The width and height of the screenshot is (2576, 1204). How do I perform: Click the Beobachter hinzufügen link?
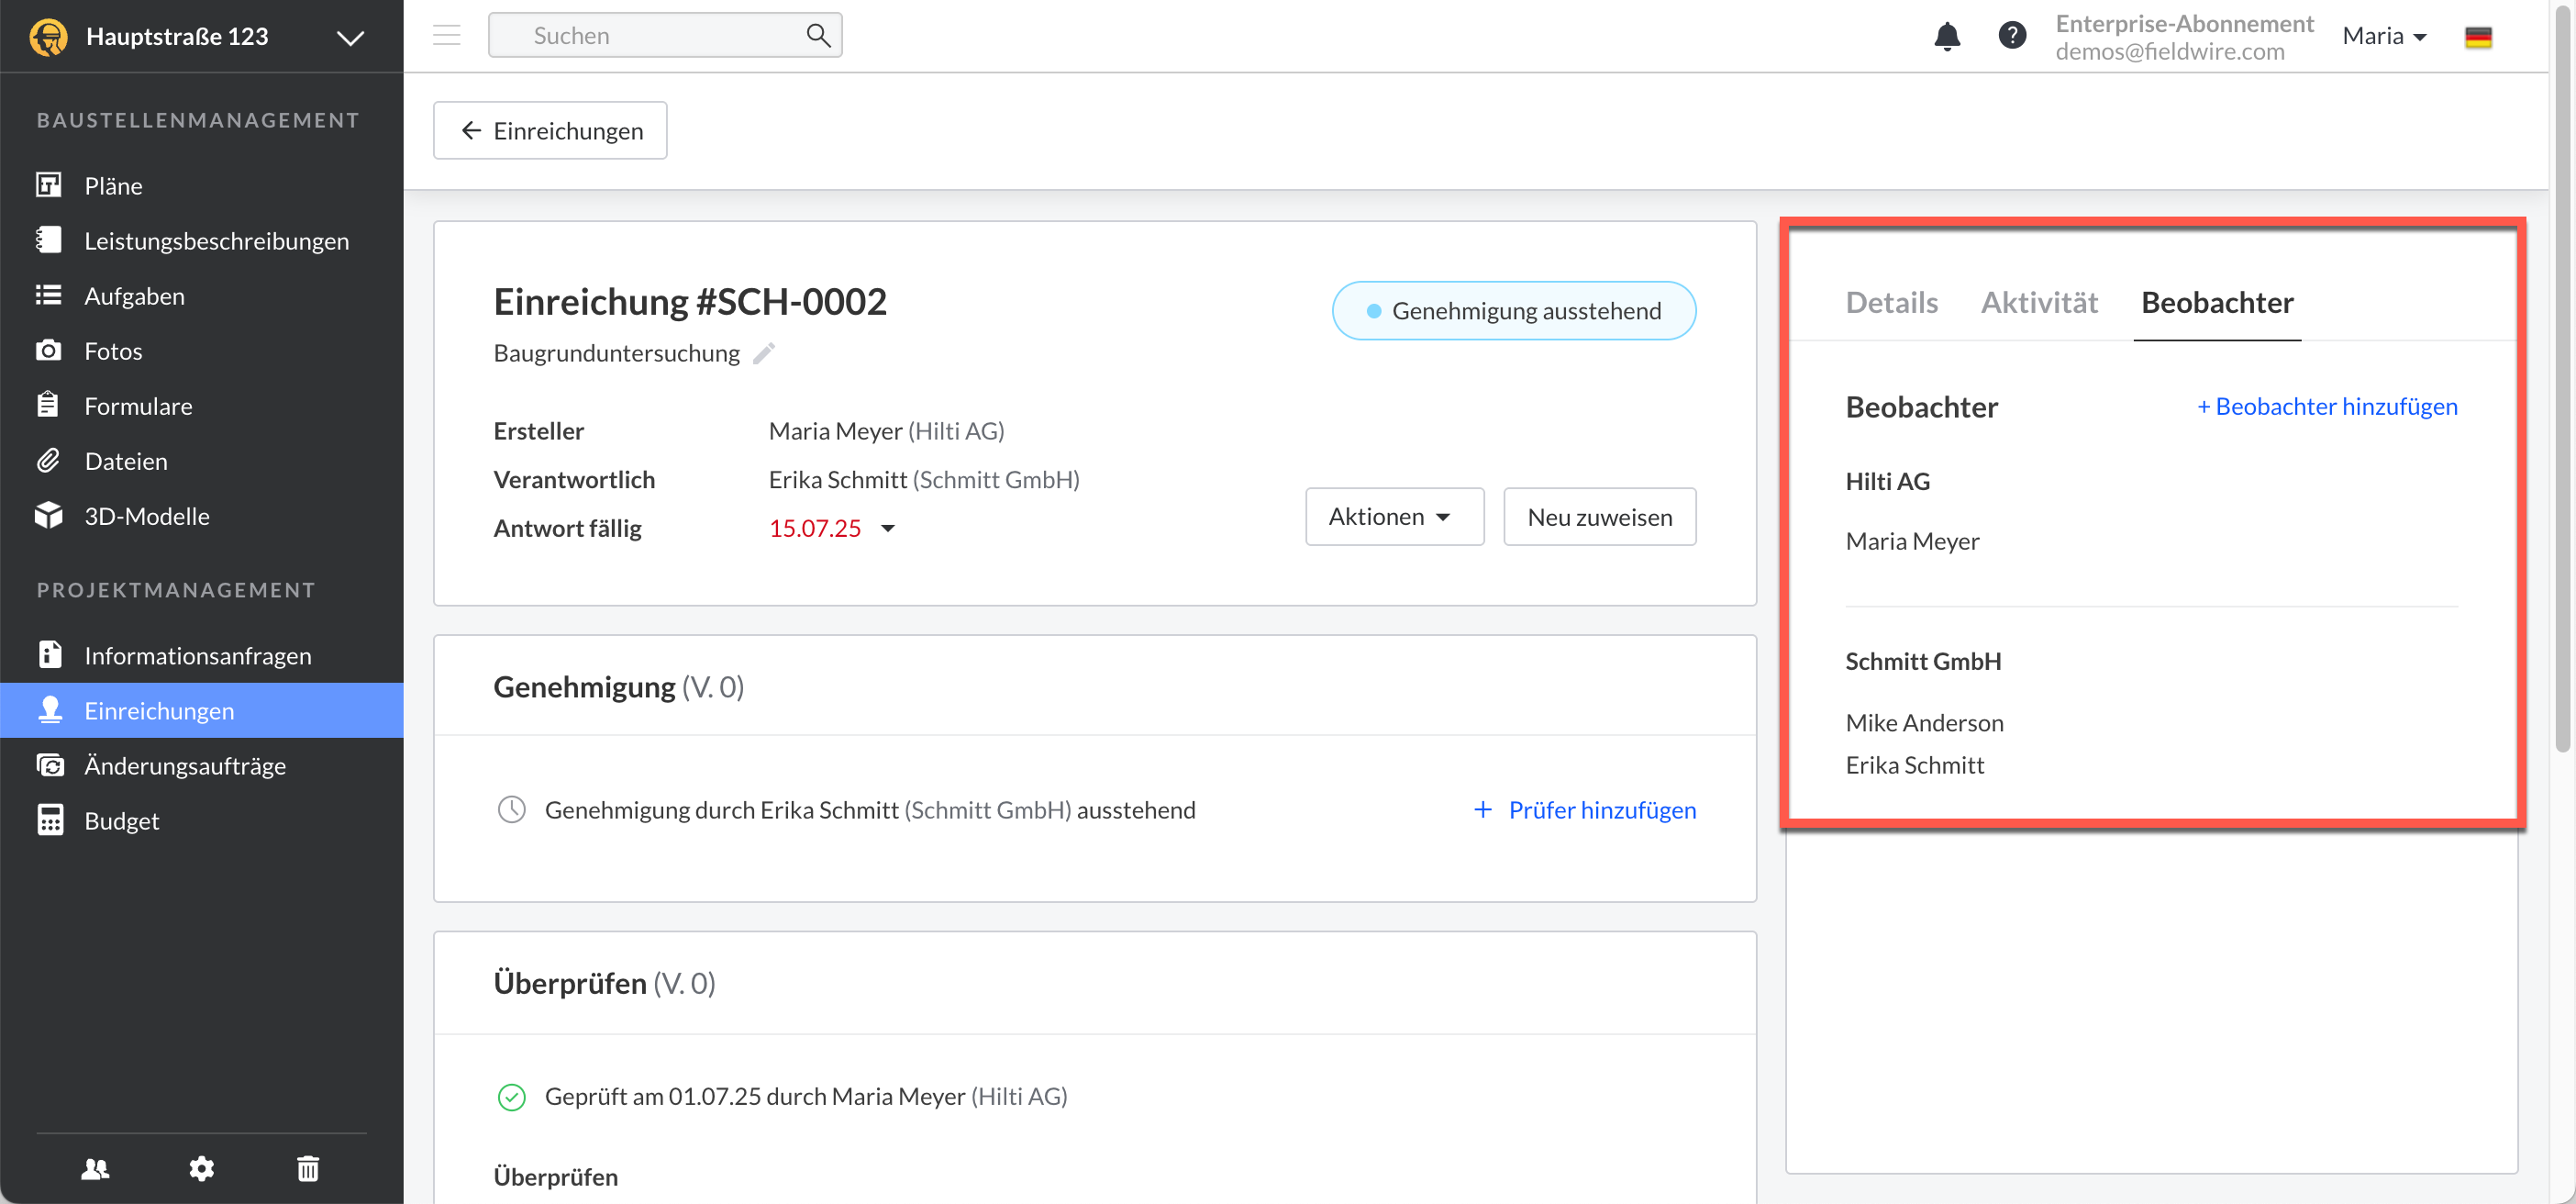pos(2326,406)
